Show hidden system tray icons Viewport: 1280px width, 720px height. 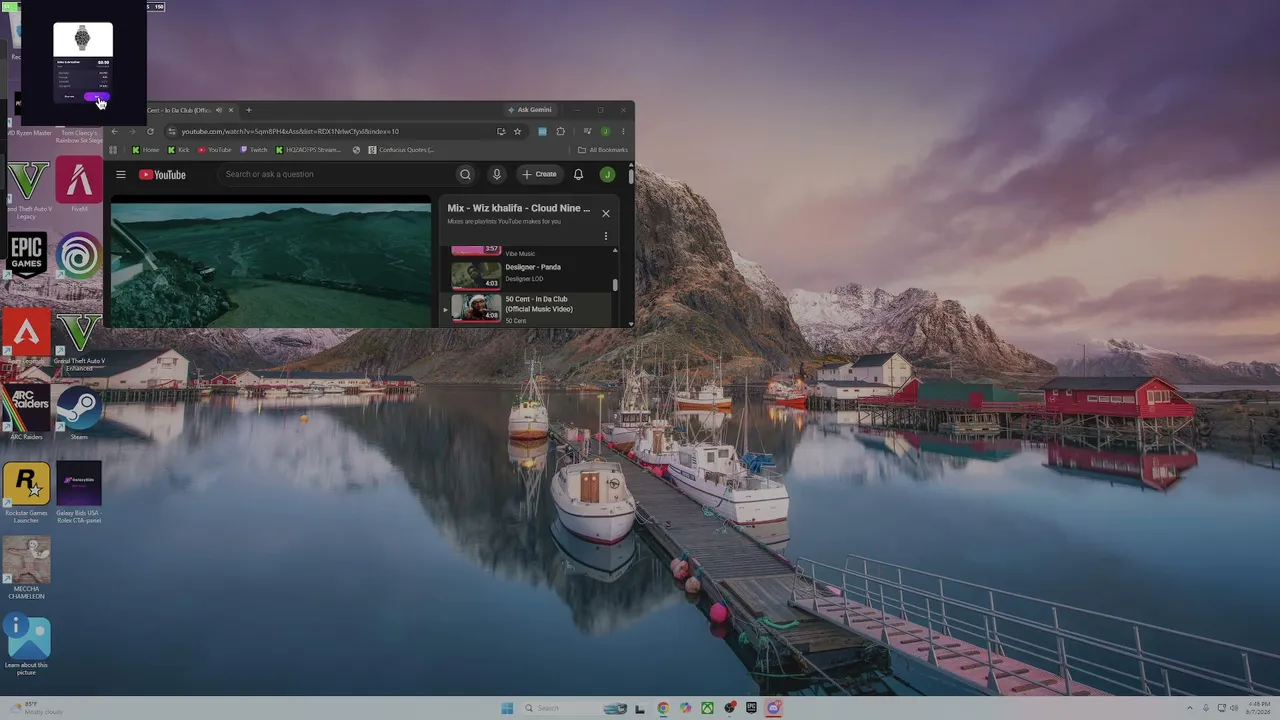[x=1190, y=708]
